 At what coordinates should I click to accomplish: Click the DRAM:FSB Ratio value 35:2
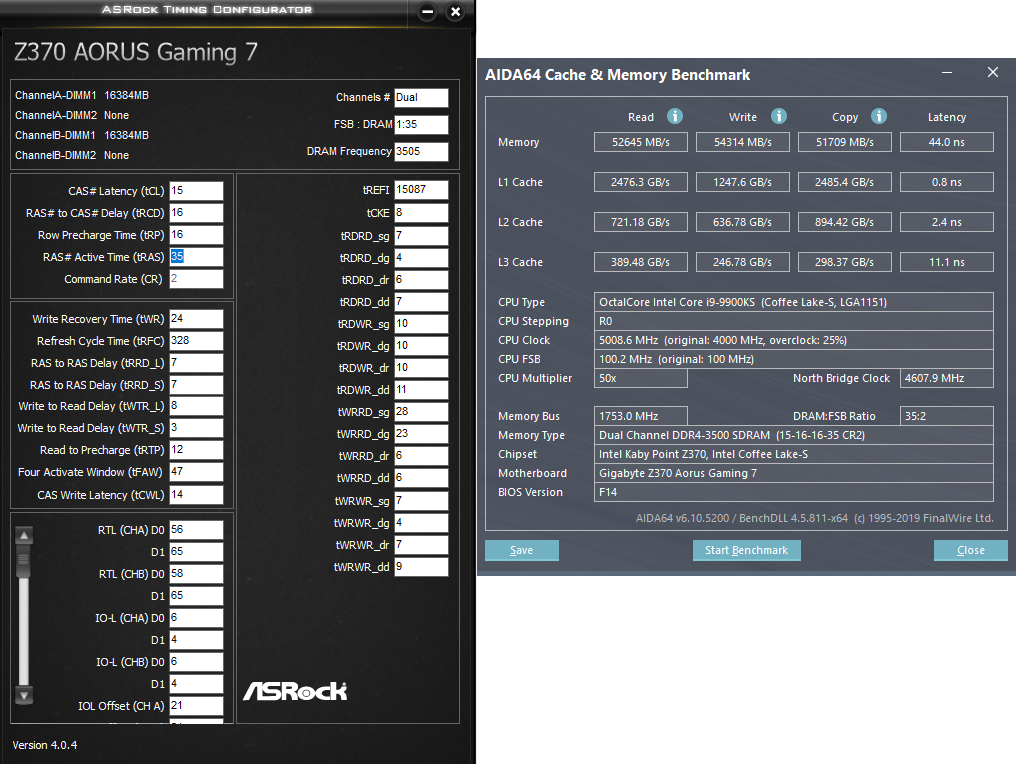(947, 416)
